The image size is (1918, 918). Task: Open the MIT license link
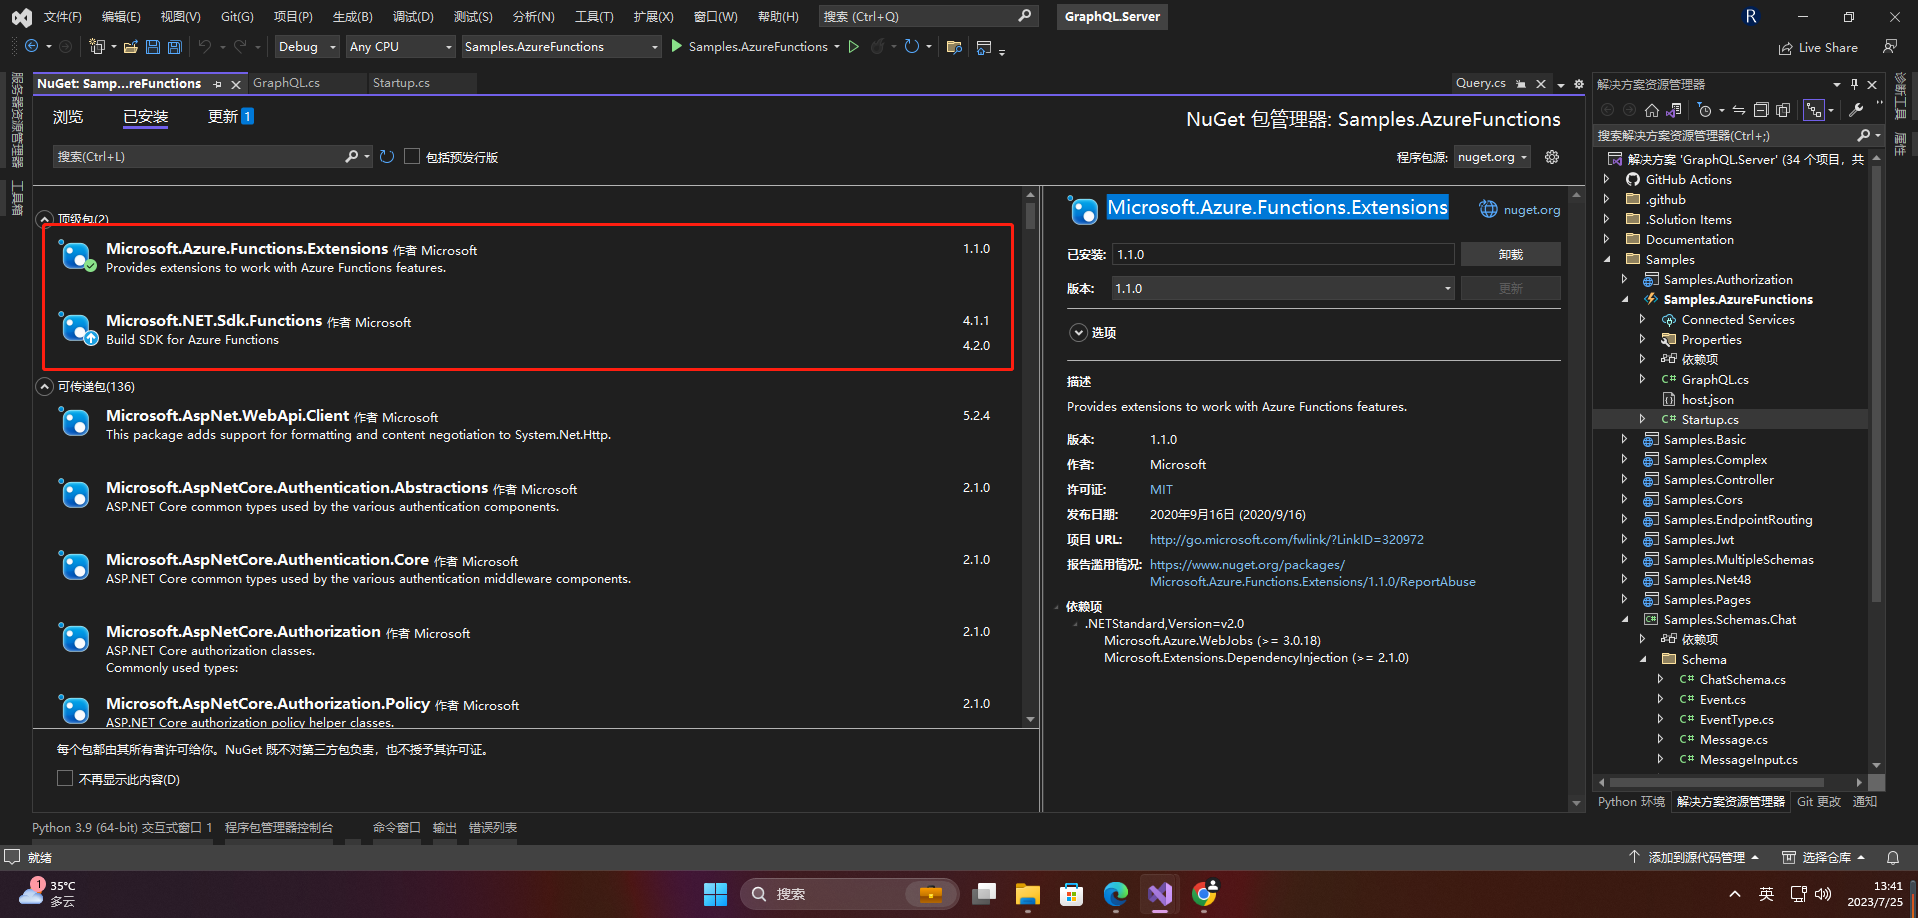[1161, 489]
